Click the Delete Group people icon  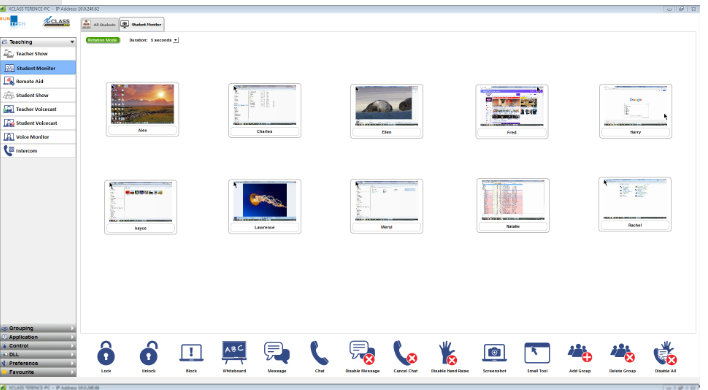click(622, 353)
